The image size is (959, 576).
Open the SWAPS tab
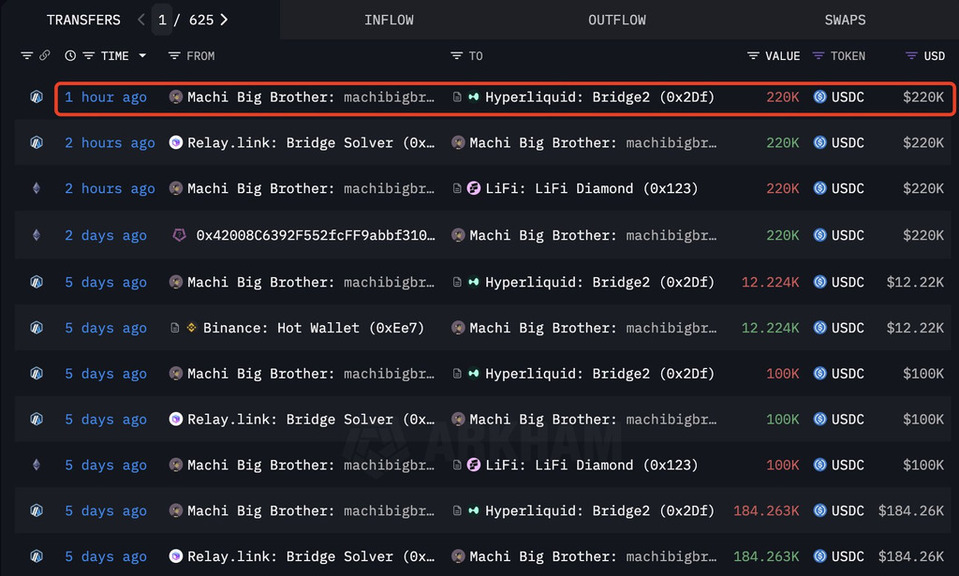coord(845,20)
